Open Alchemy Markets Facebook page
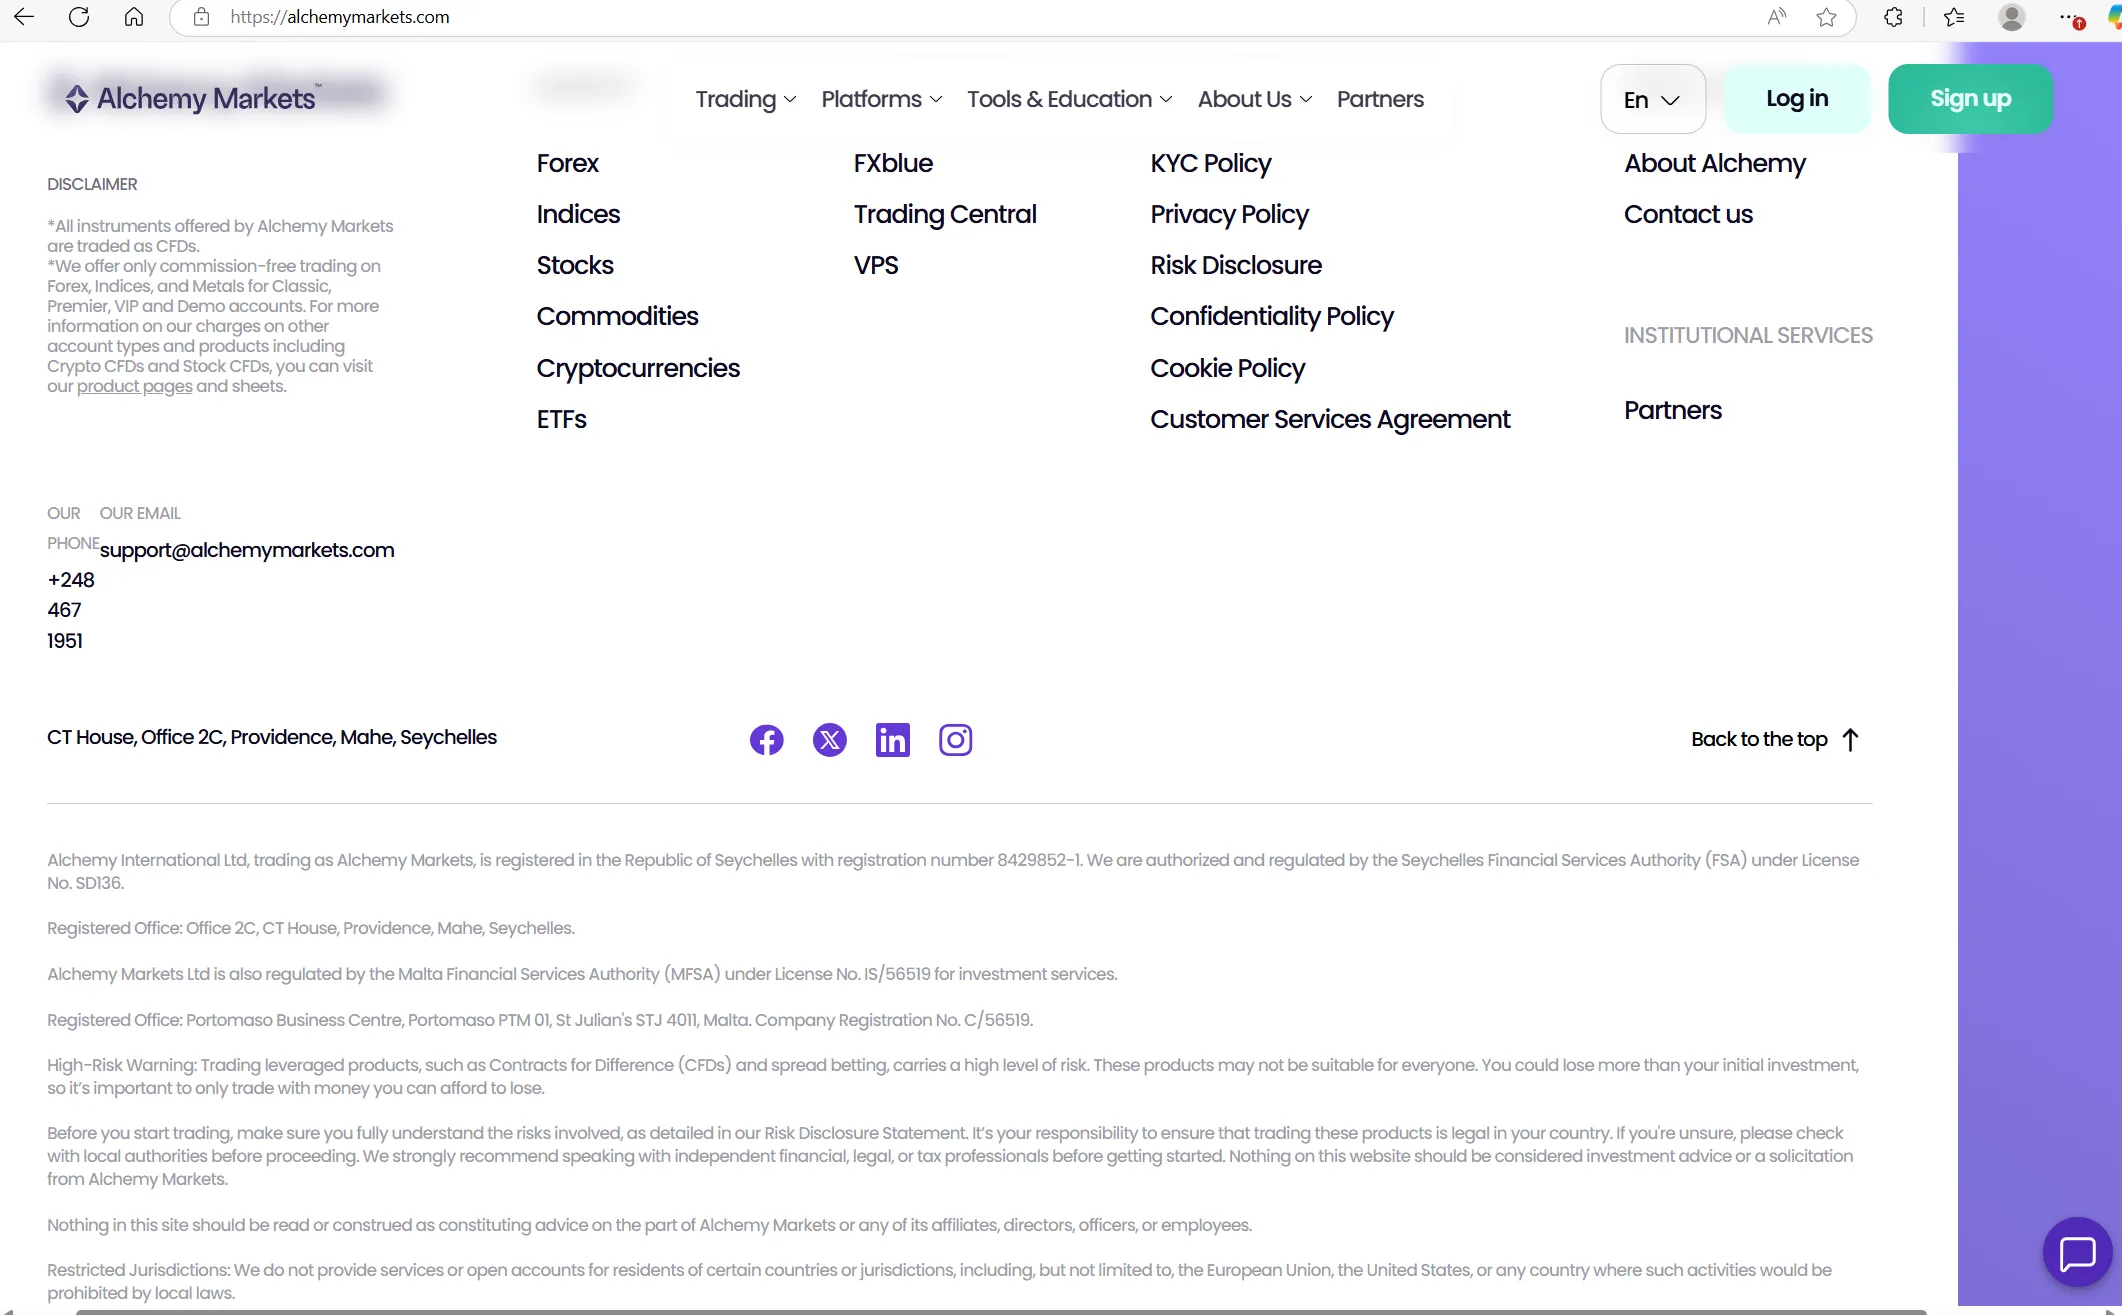Screen dimensions: 2122x1315 767,740
